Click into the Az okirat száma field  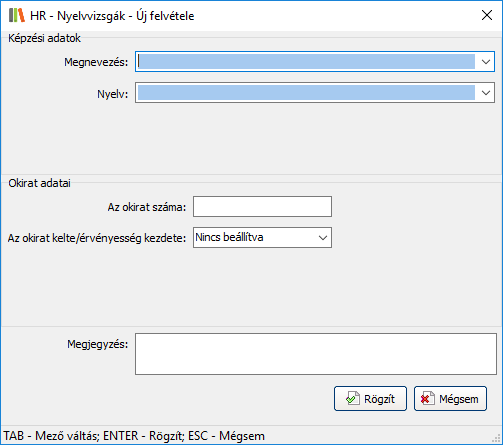262,207
